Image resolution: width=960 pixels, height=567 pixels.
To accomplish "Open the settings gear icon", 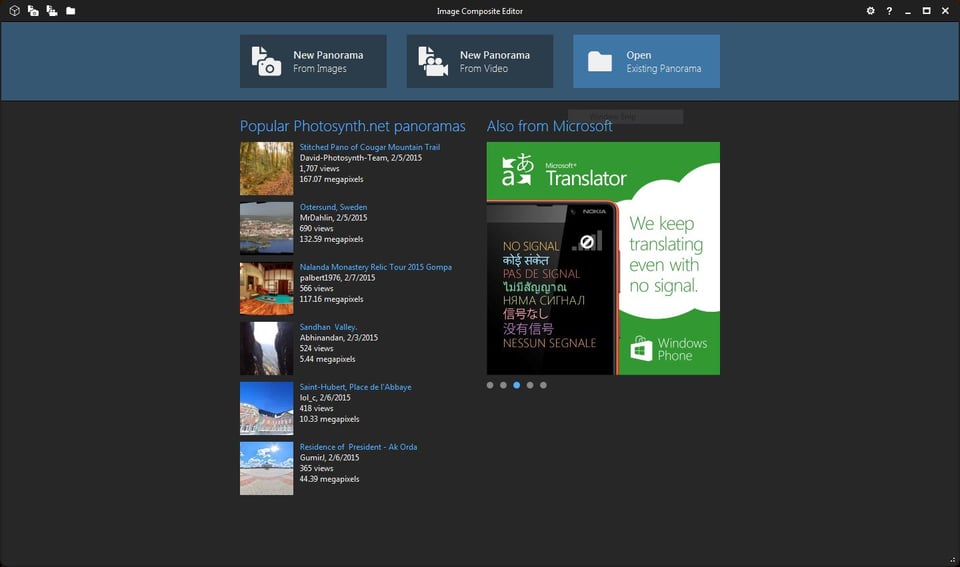I will (x=870, y=11).
